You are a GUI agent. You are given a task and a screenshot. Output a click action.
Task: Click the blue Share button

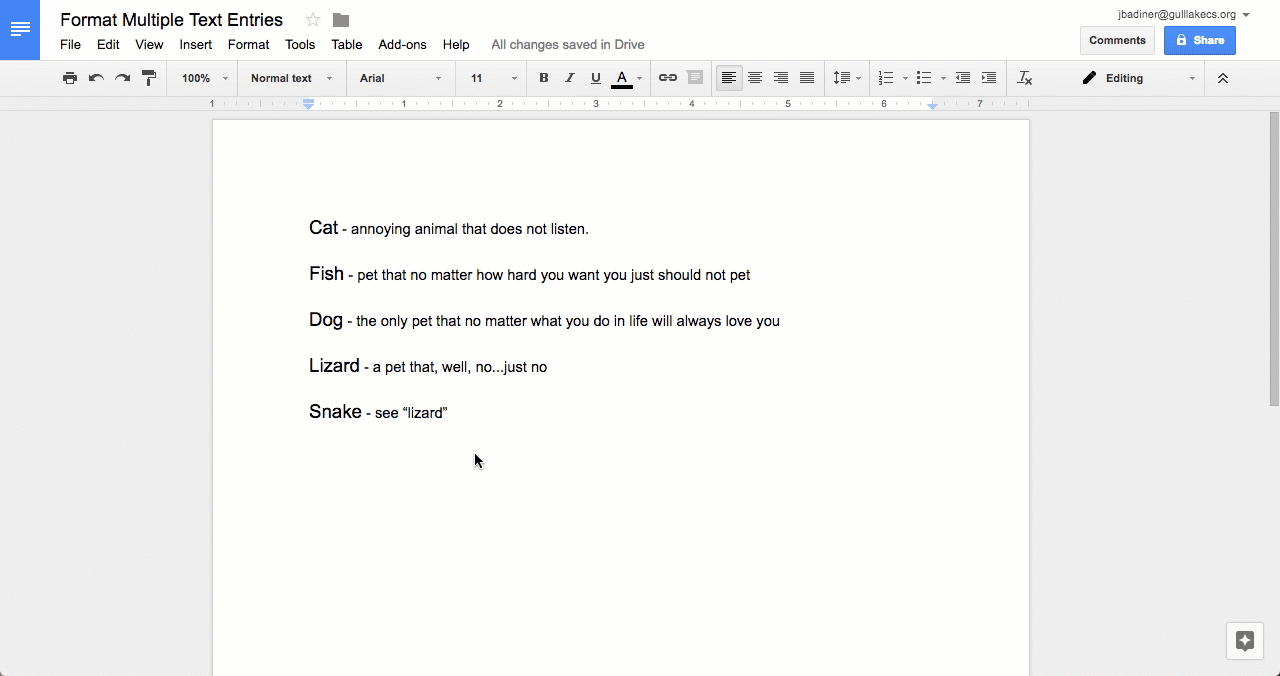coord(1200,40)
